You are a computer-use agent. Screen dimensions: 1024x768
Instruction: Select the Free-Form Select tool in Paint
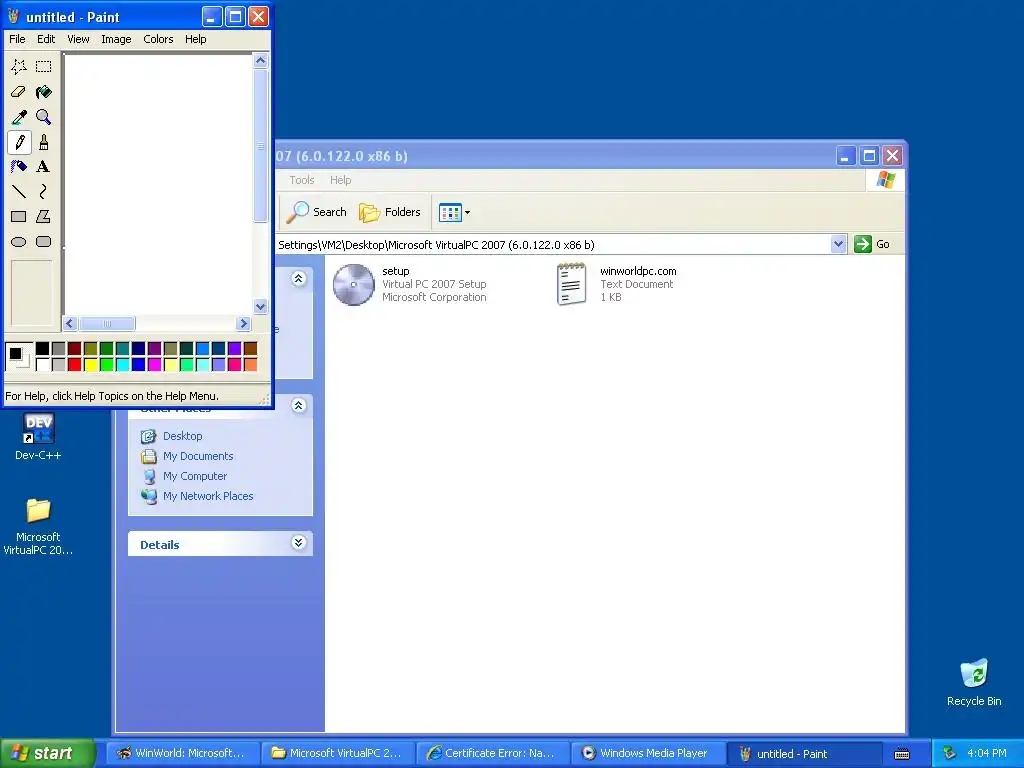pos(19,67)
